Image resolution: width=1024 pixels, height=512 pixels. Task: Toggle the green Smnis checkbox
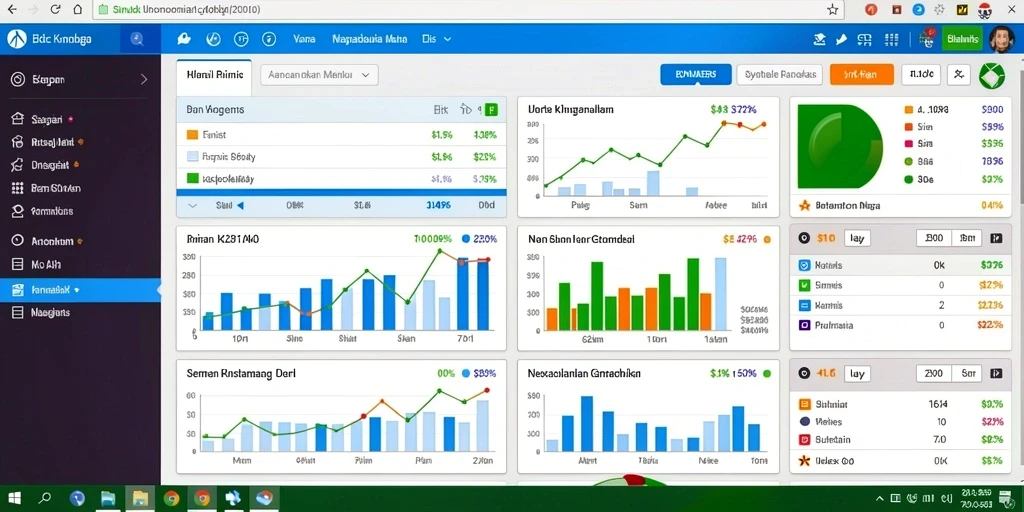pyautogui.click(x=804, y=285)
